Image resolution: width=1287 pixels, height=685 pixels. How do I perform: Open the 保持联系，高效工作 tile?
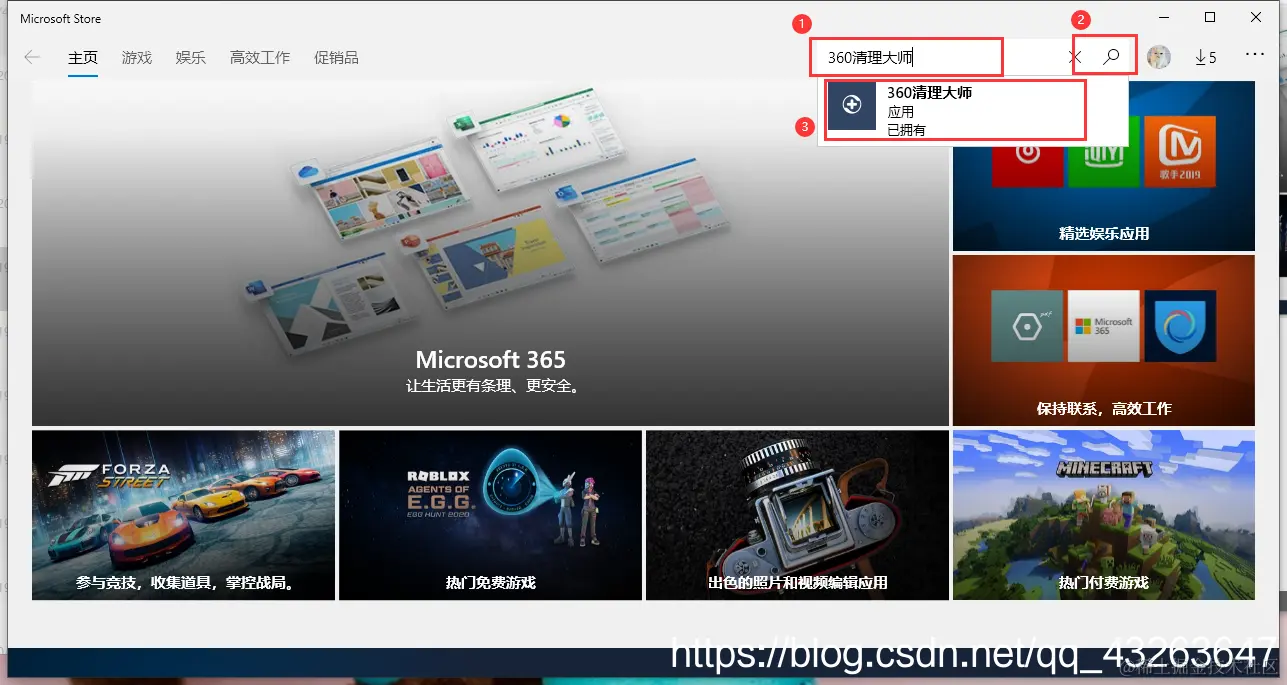[x=1104, y=340]
